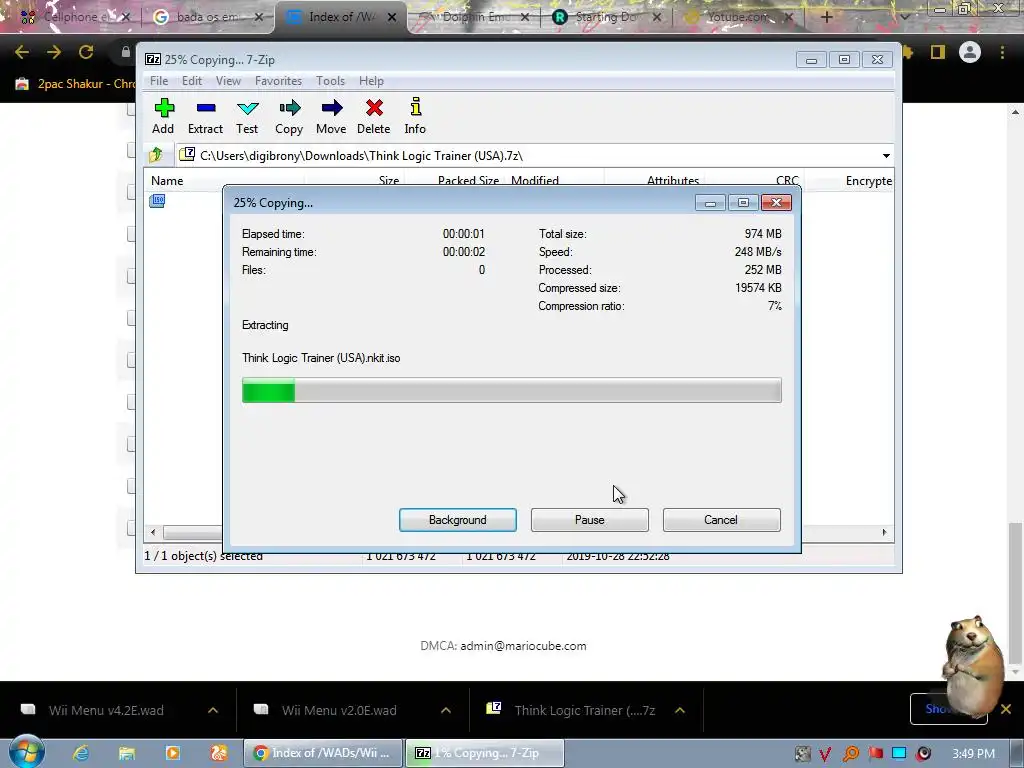
Task: Launch Internet Explorer from taskbar
Action: (x=81, y=753)
